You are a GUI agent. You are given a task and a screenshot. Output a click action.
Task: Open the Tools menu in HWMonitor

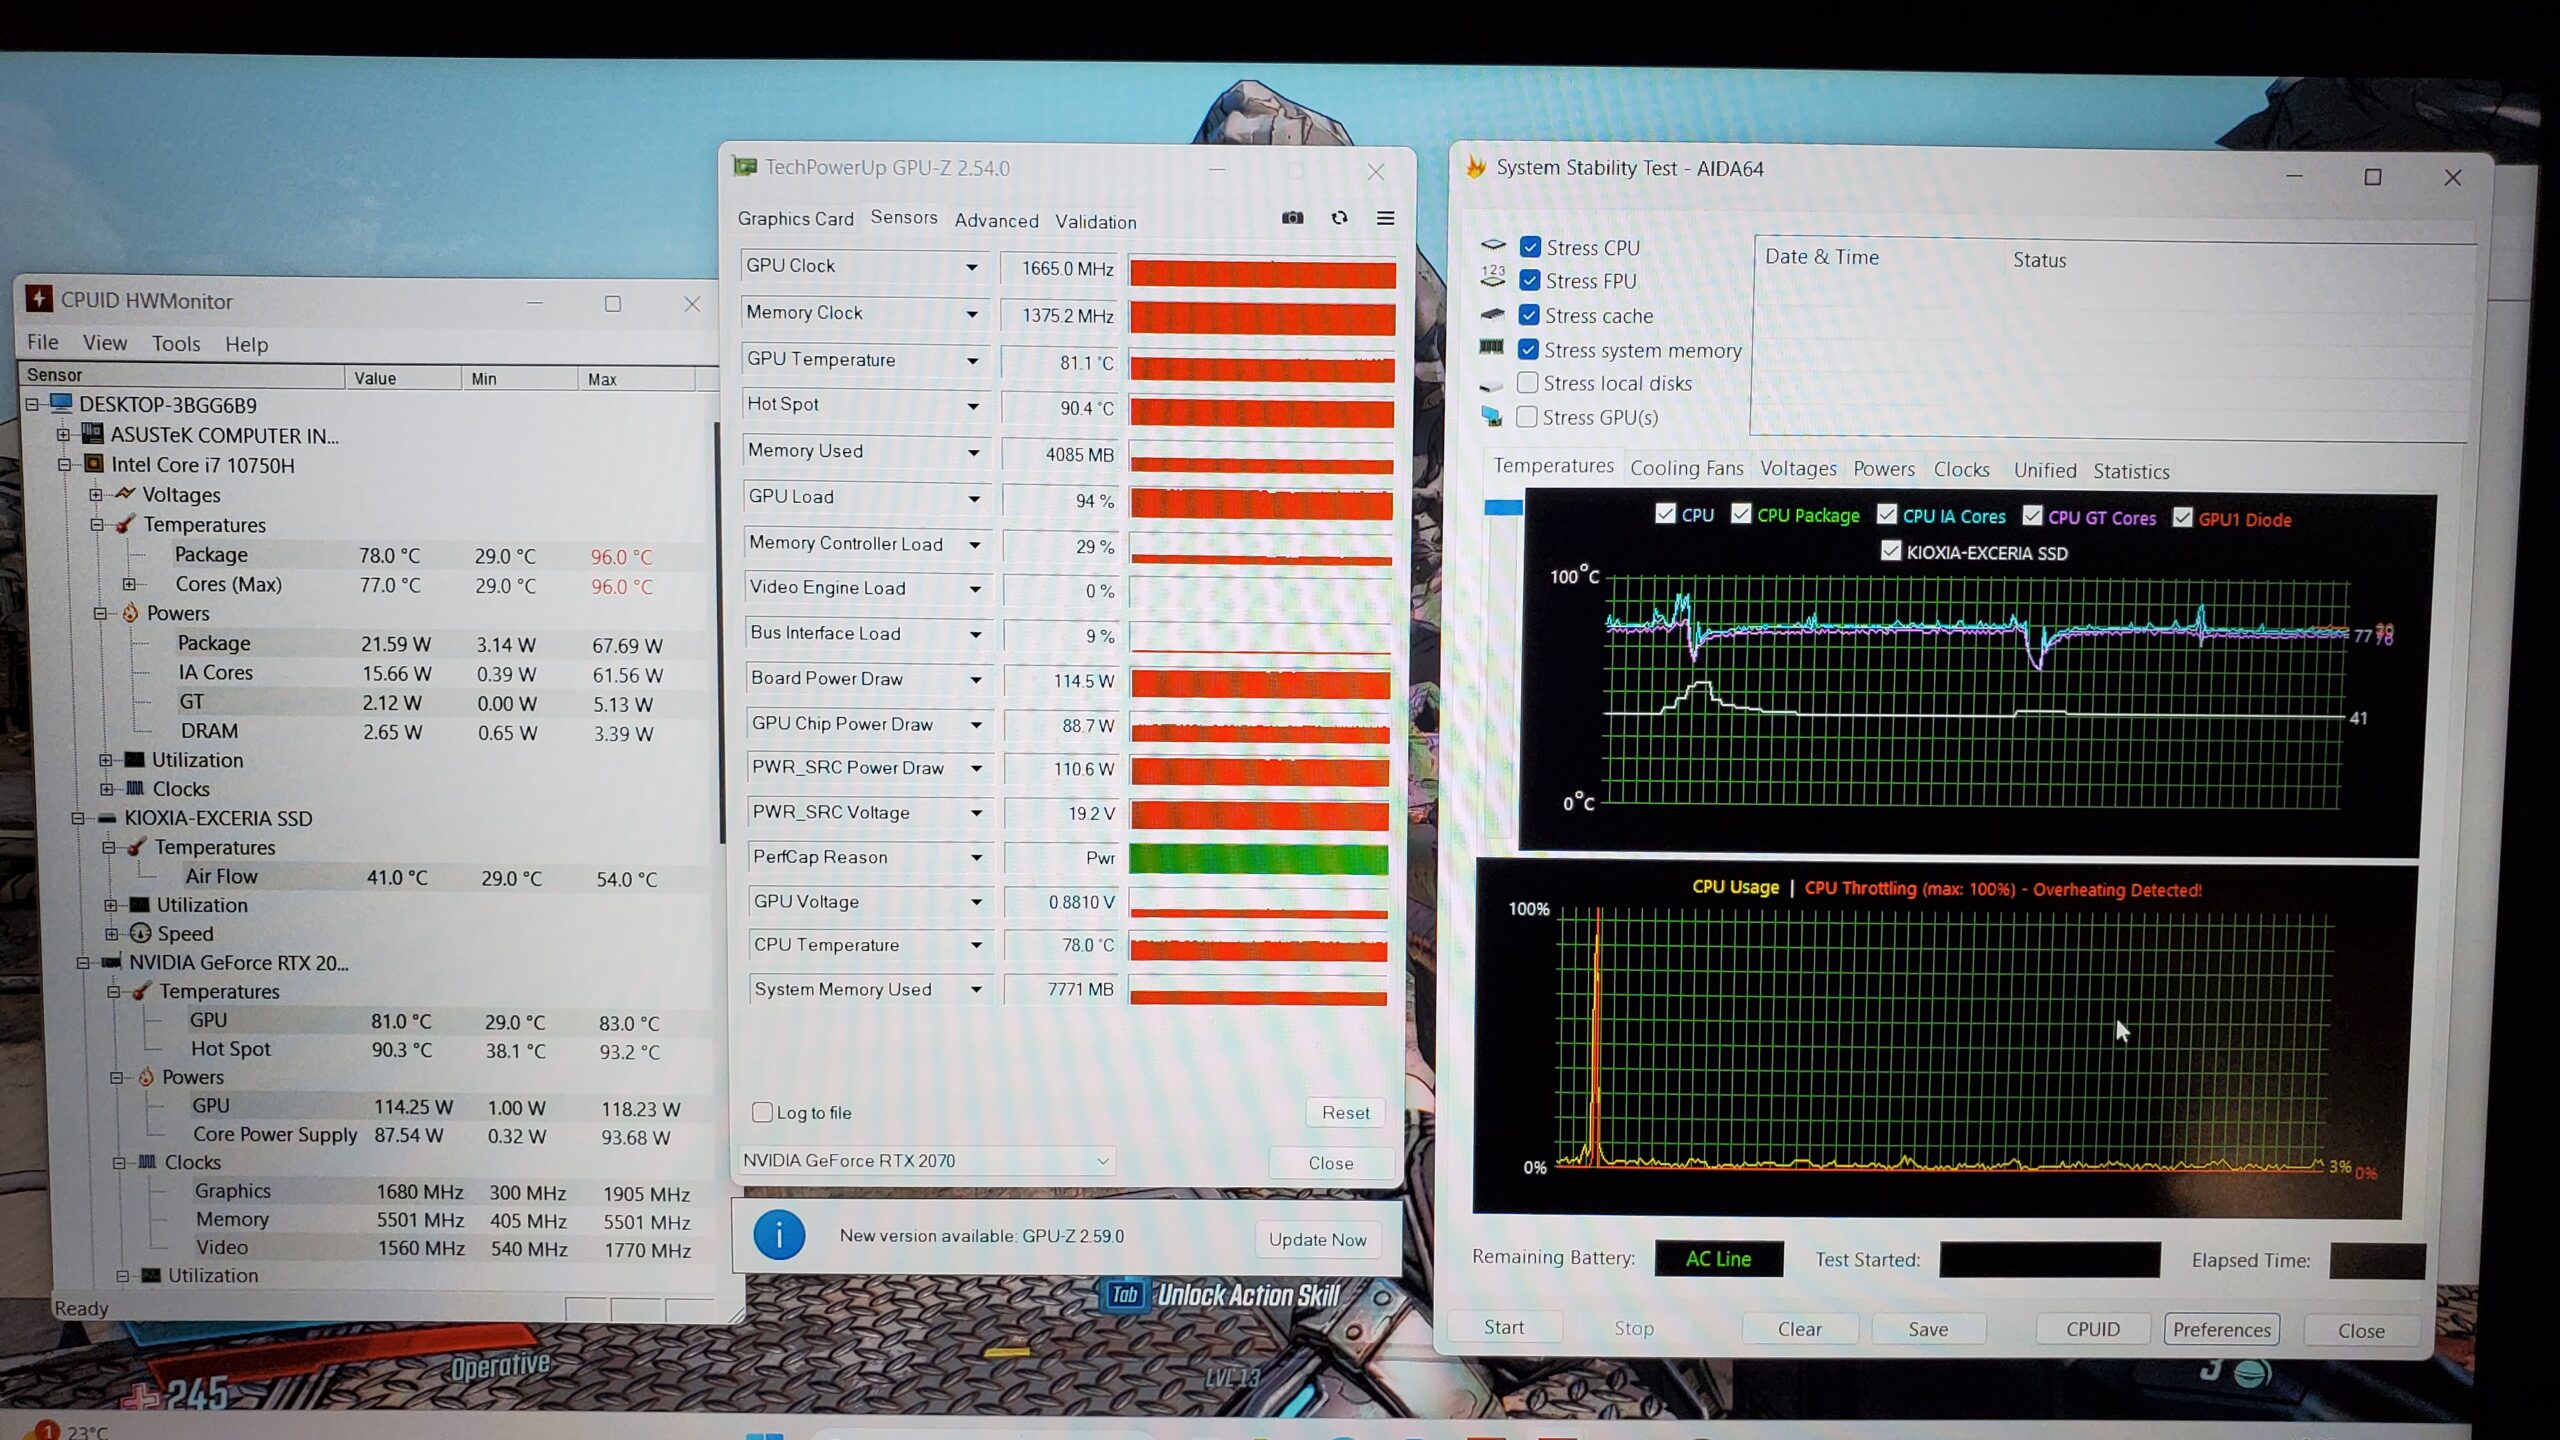[x=176, y=344]
